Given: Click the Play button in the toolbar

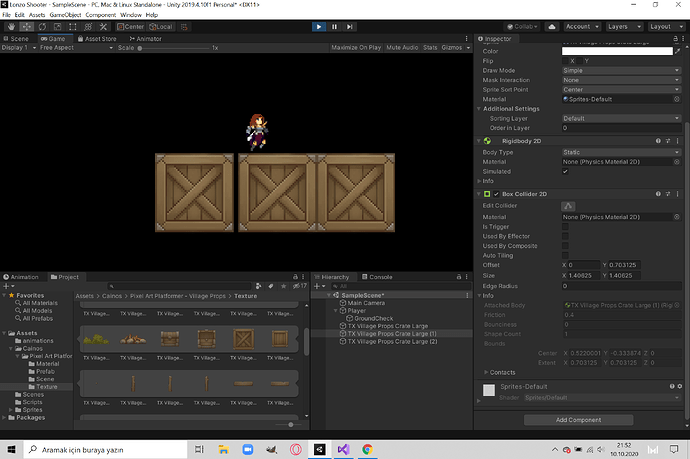Looking at the screenshot, I should [x=319, y=27].
